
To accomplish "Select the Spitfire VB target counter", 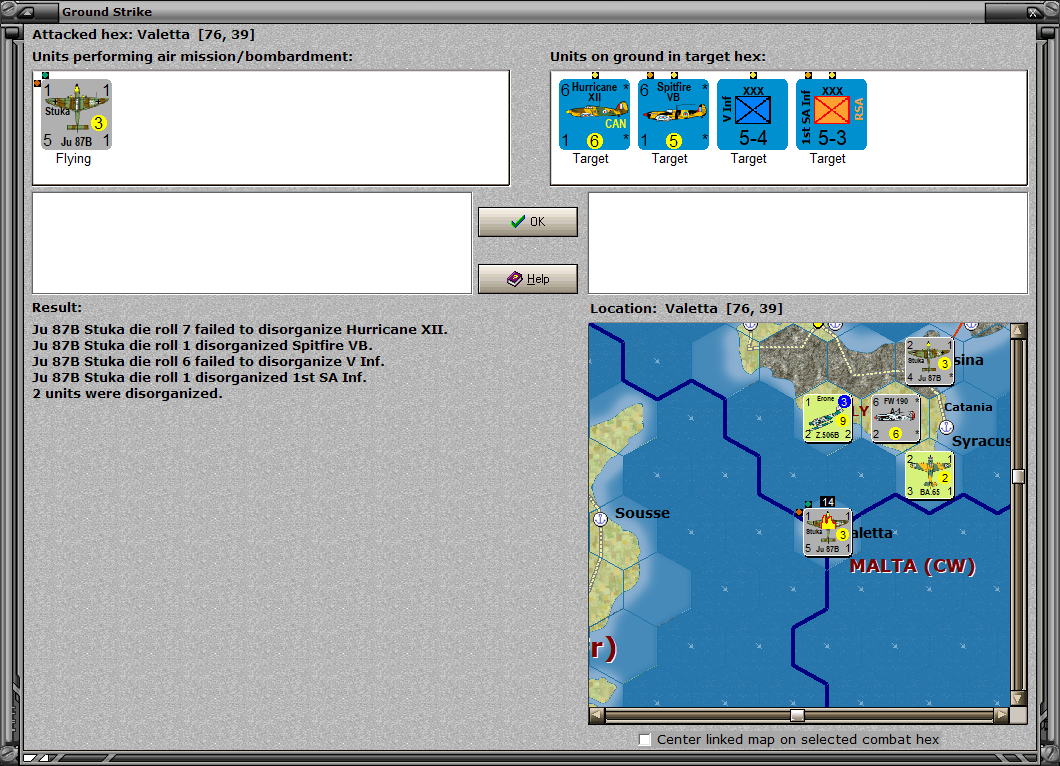I will click(x=673, y=114).
